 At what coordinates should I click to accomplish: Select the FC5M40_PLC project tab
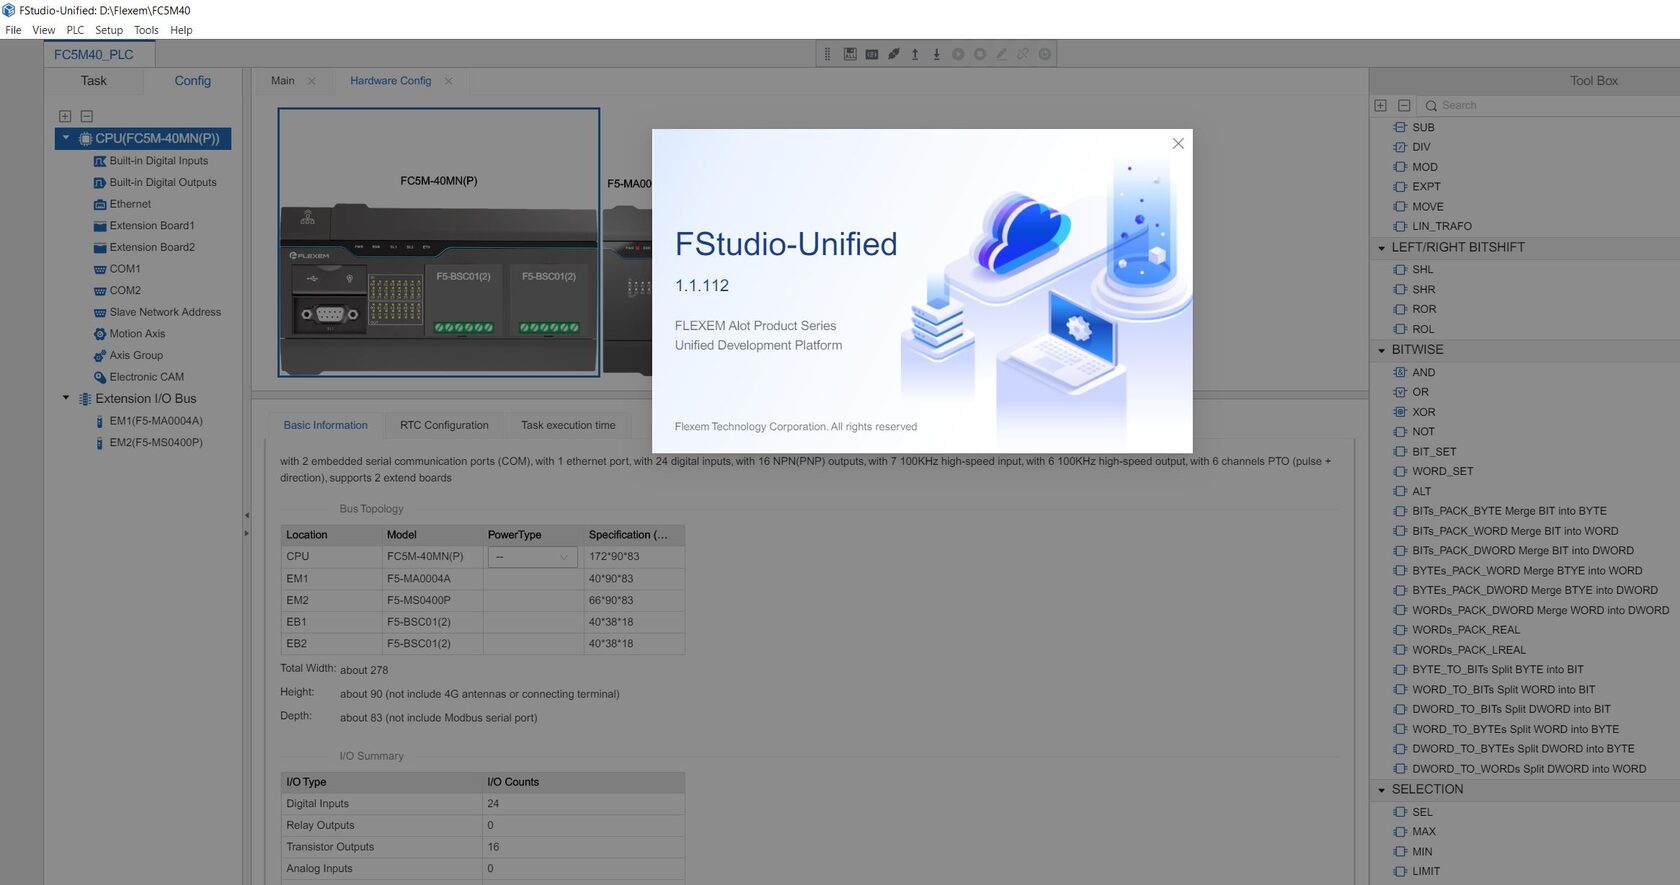[x=94, y=54]
